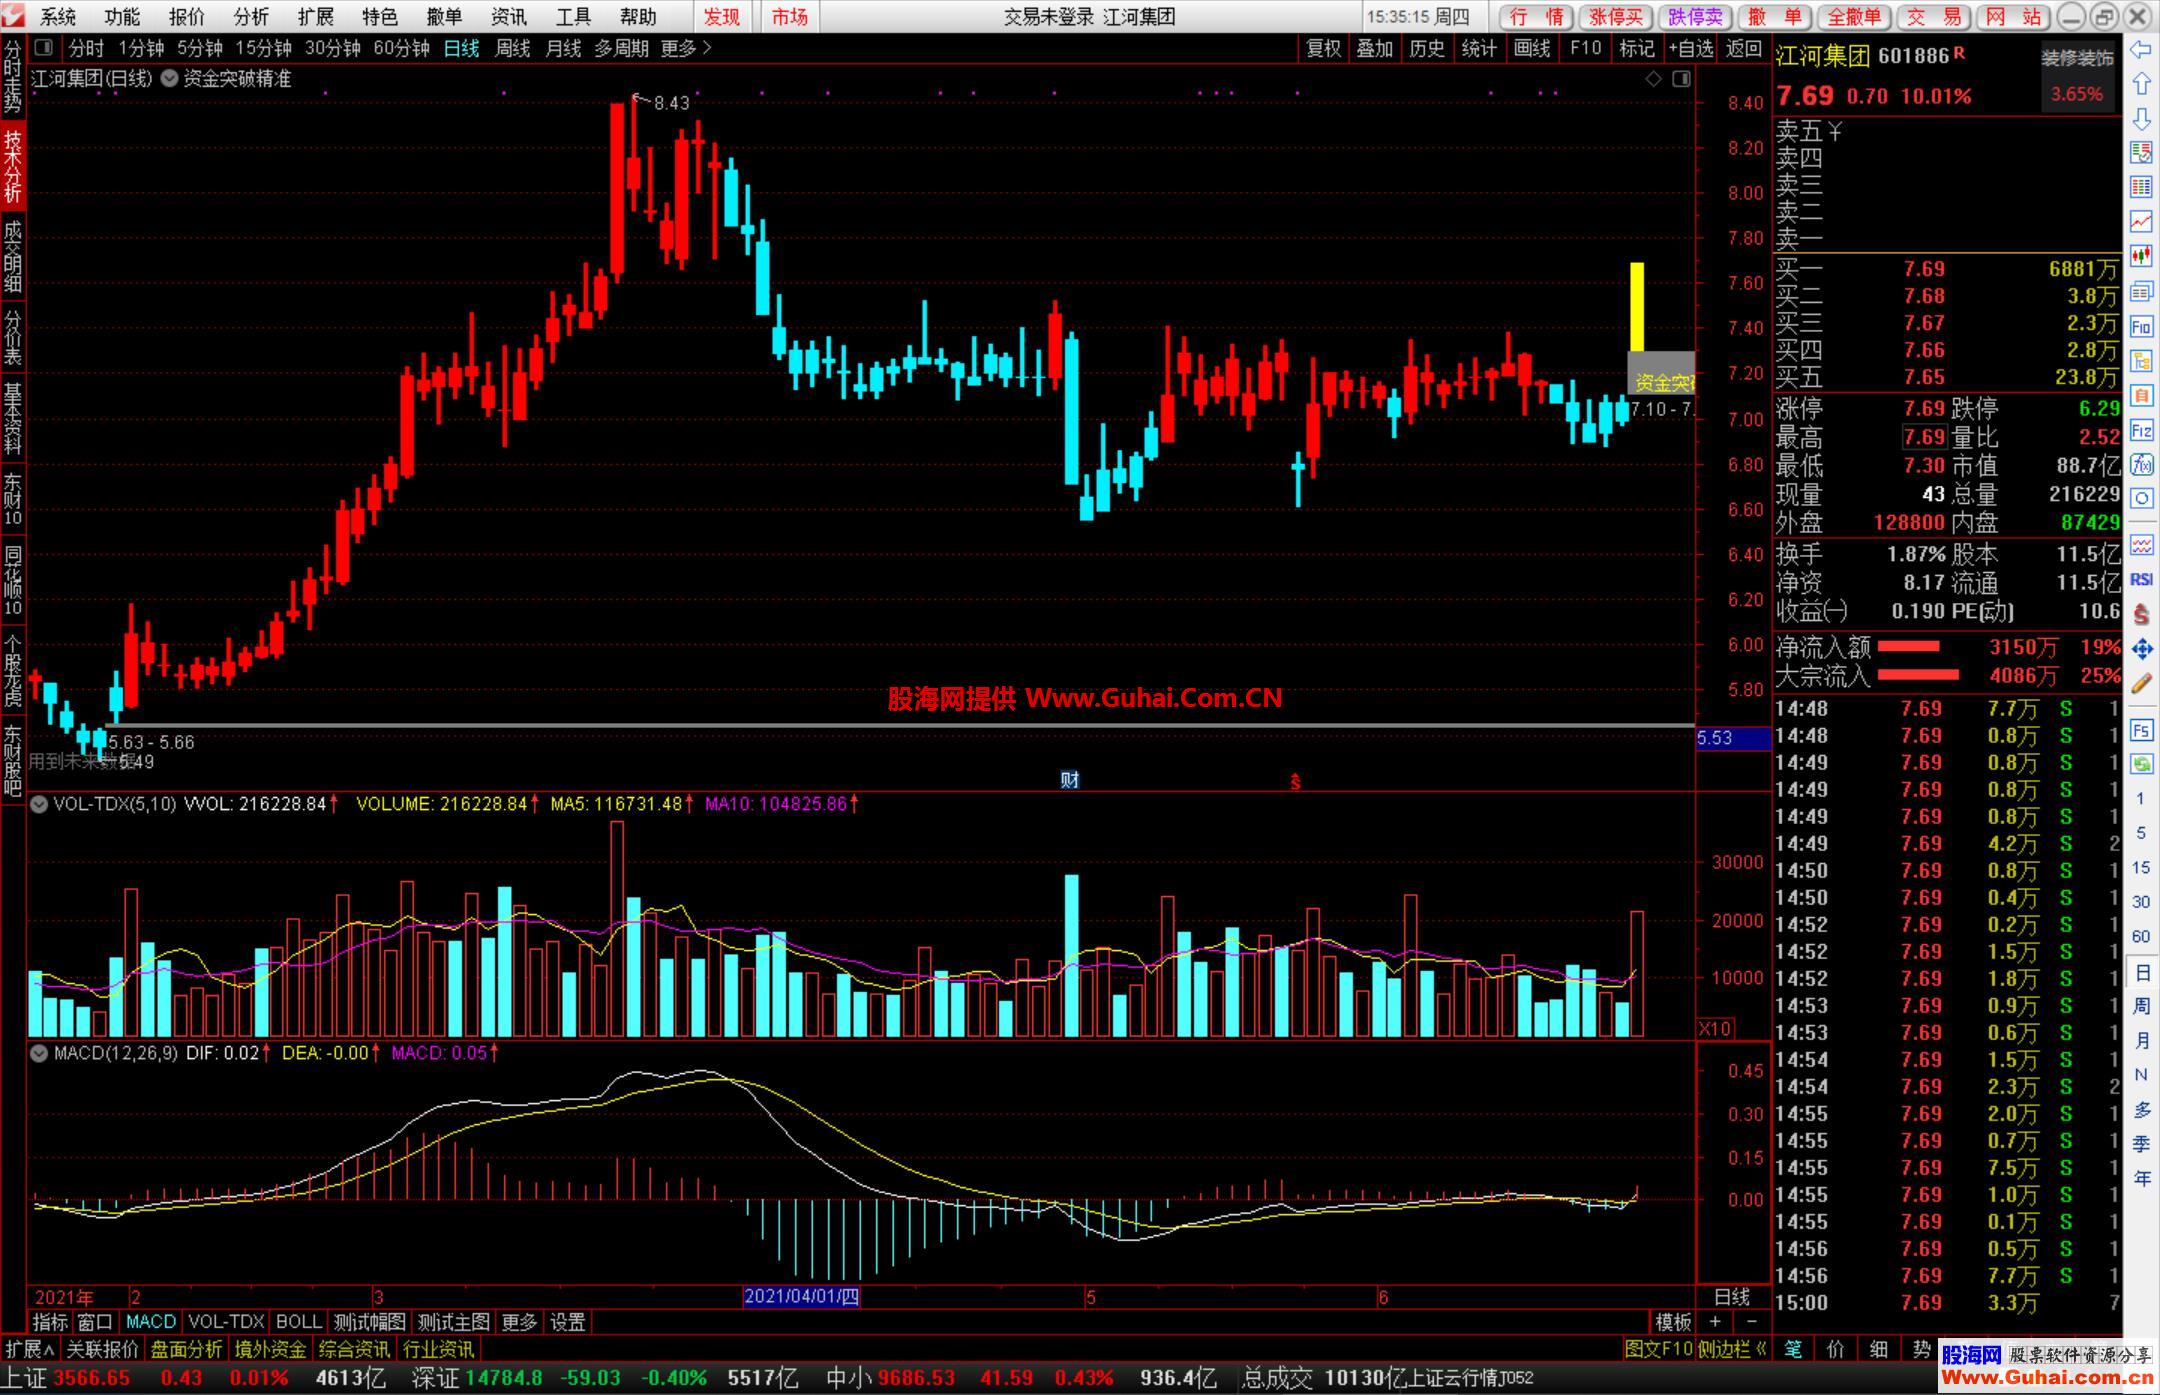Viewport: 2160px width, 1395px height.
Task: Open the 分析 menu
Action: tap(251, 17)
